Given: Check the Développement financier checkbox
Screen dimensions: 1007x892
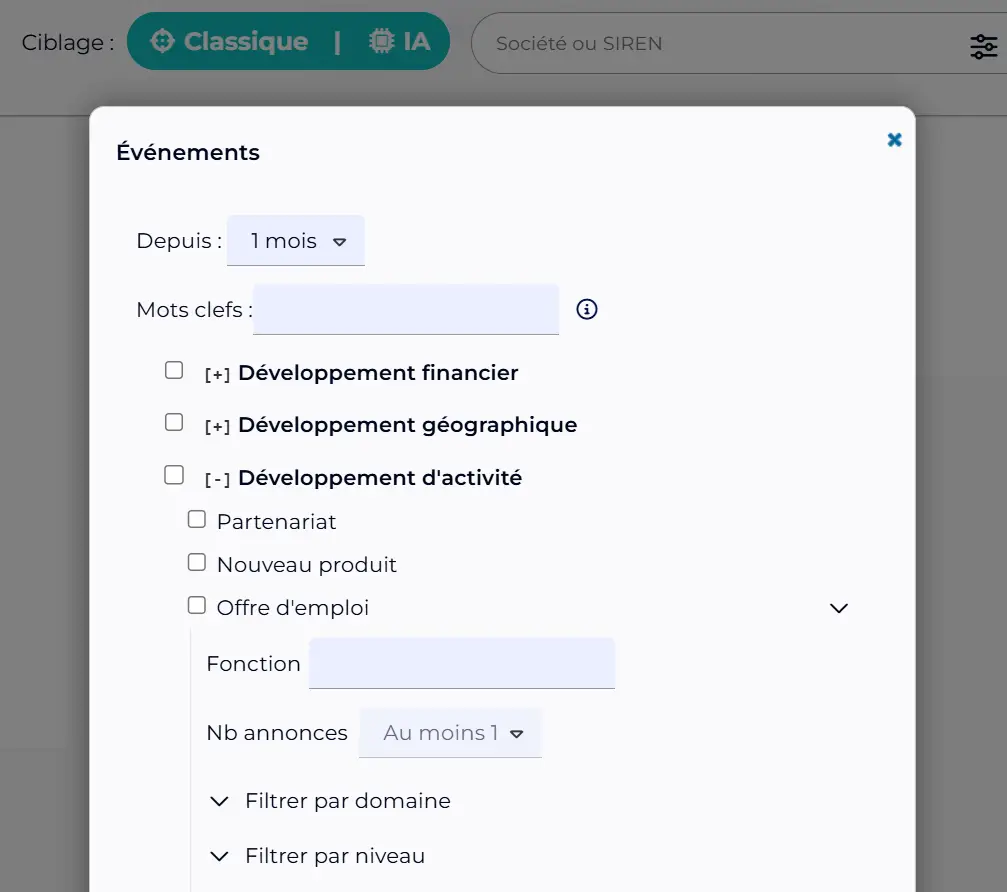Looking at the screenshot, I should (174, 370).
